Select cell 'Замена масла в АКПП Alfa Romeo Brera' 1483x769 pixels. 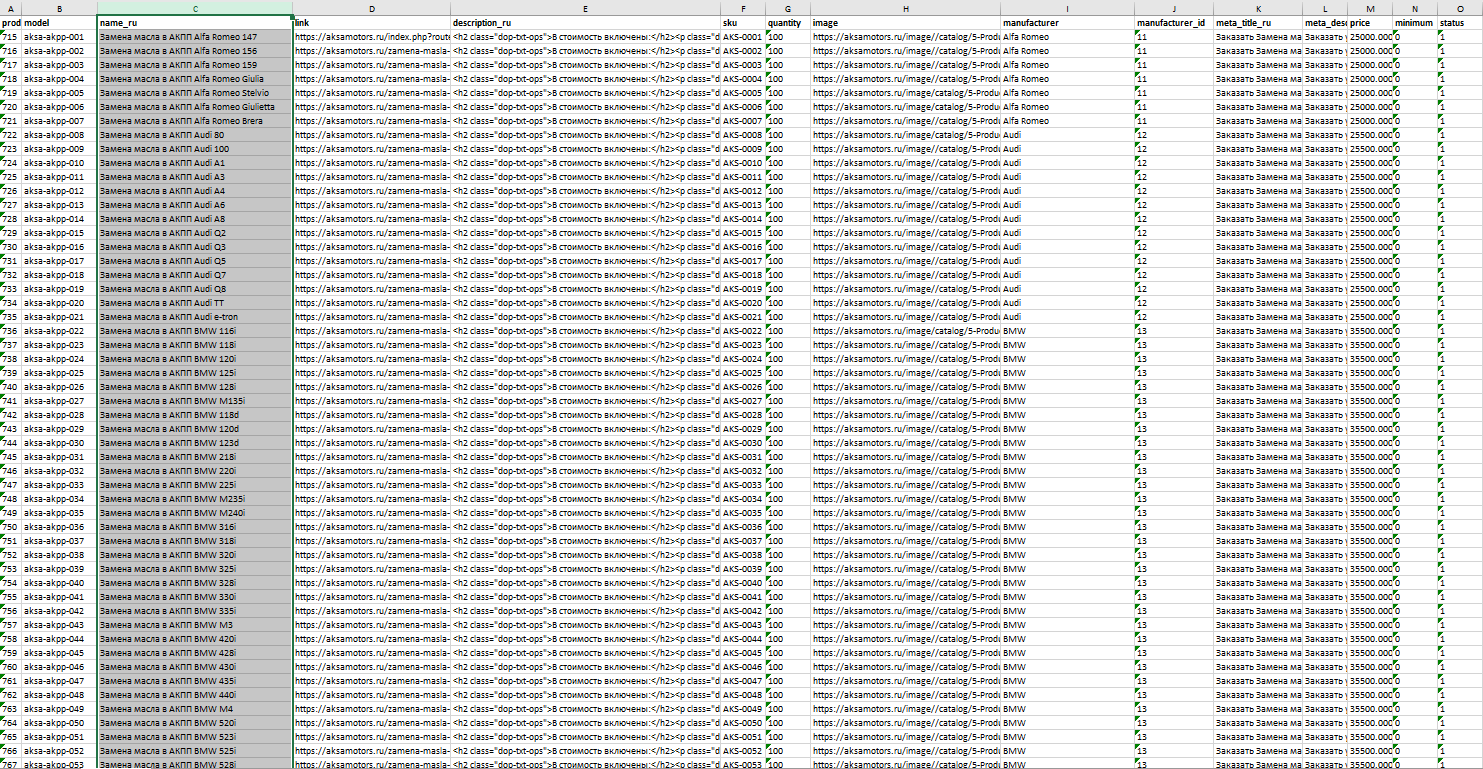[195, 120]
